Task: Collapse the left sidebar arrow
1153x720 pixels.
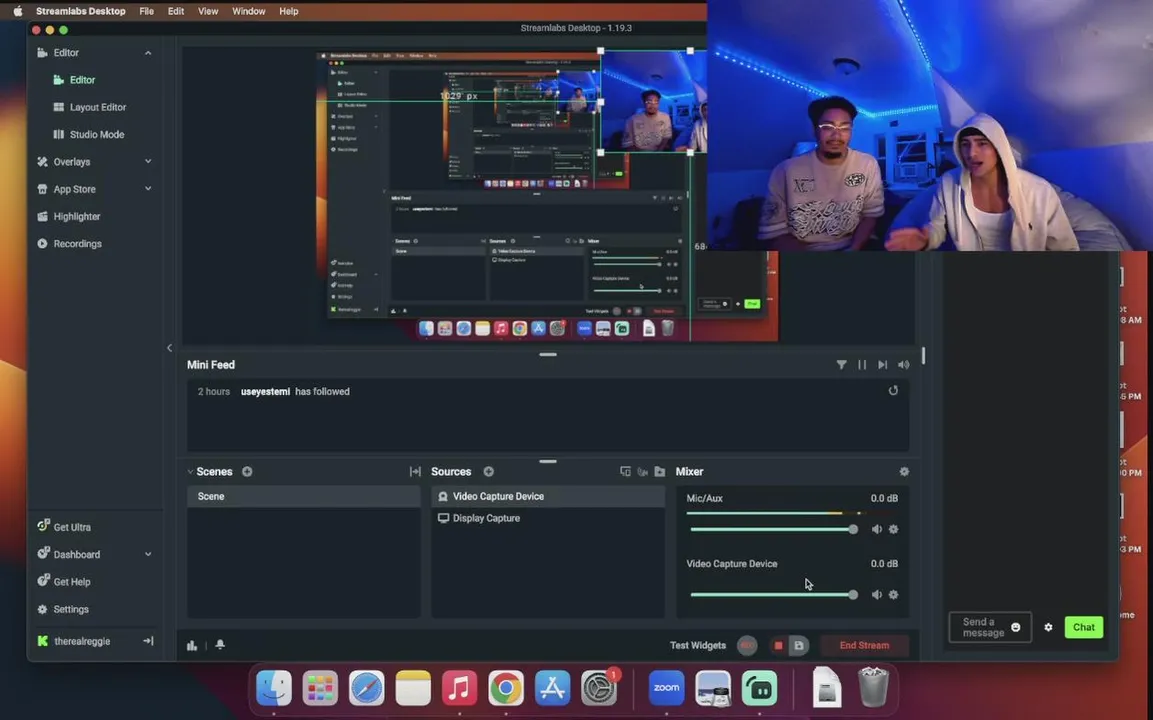Action: pyautogui.click(x=169, y=348)
